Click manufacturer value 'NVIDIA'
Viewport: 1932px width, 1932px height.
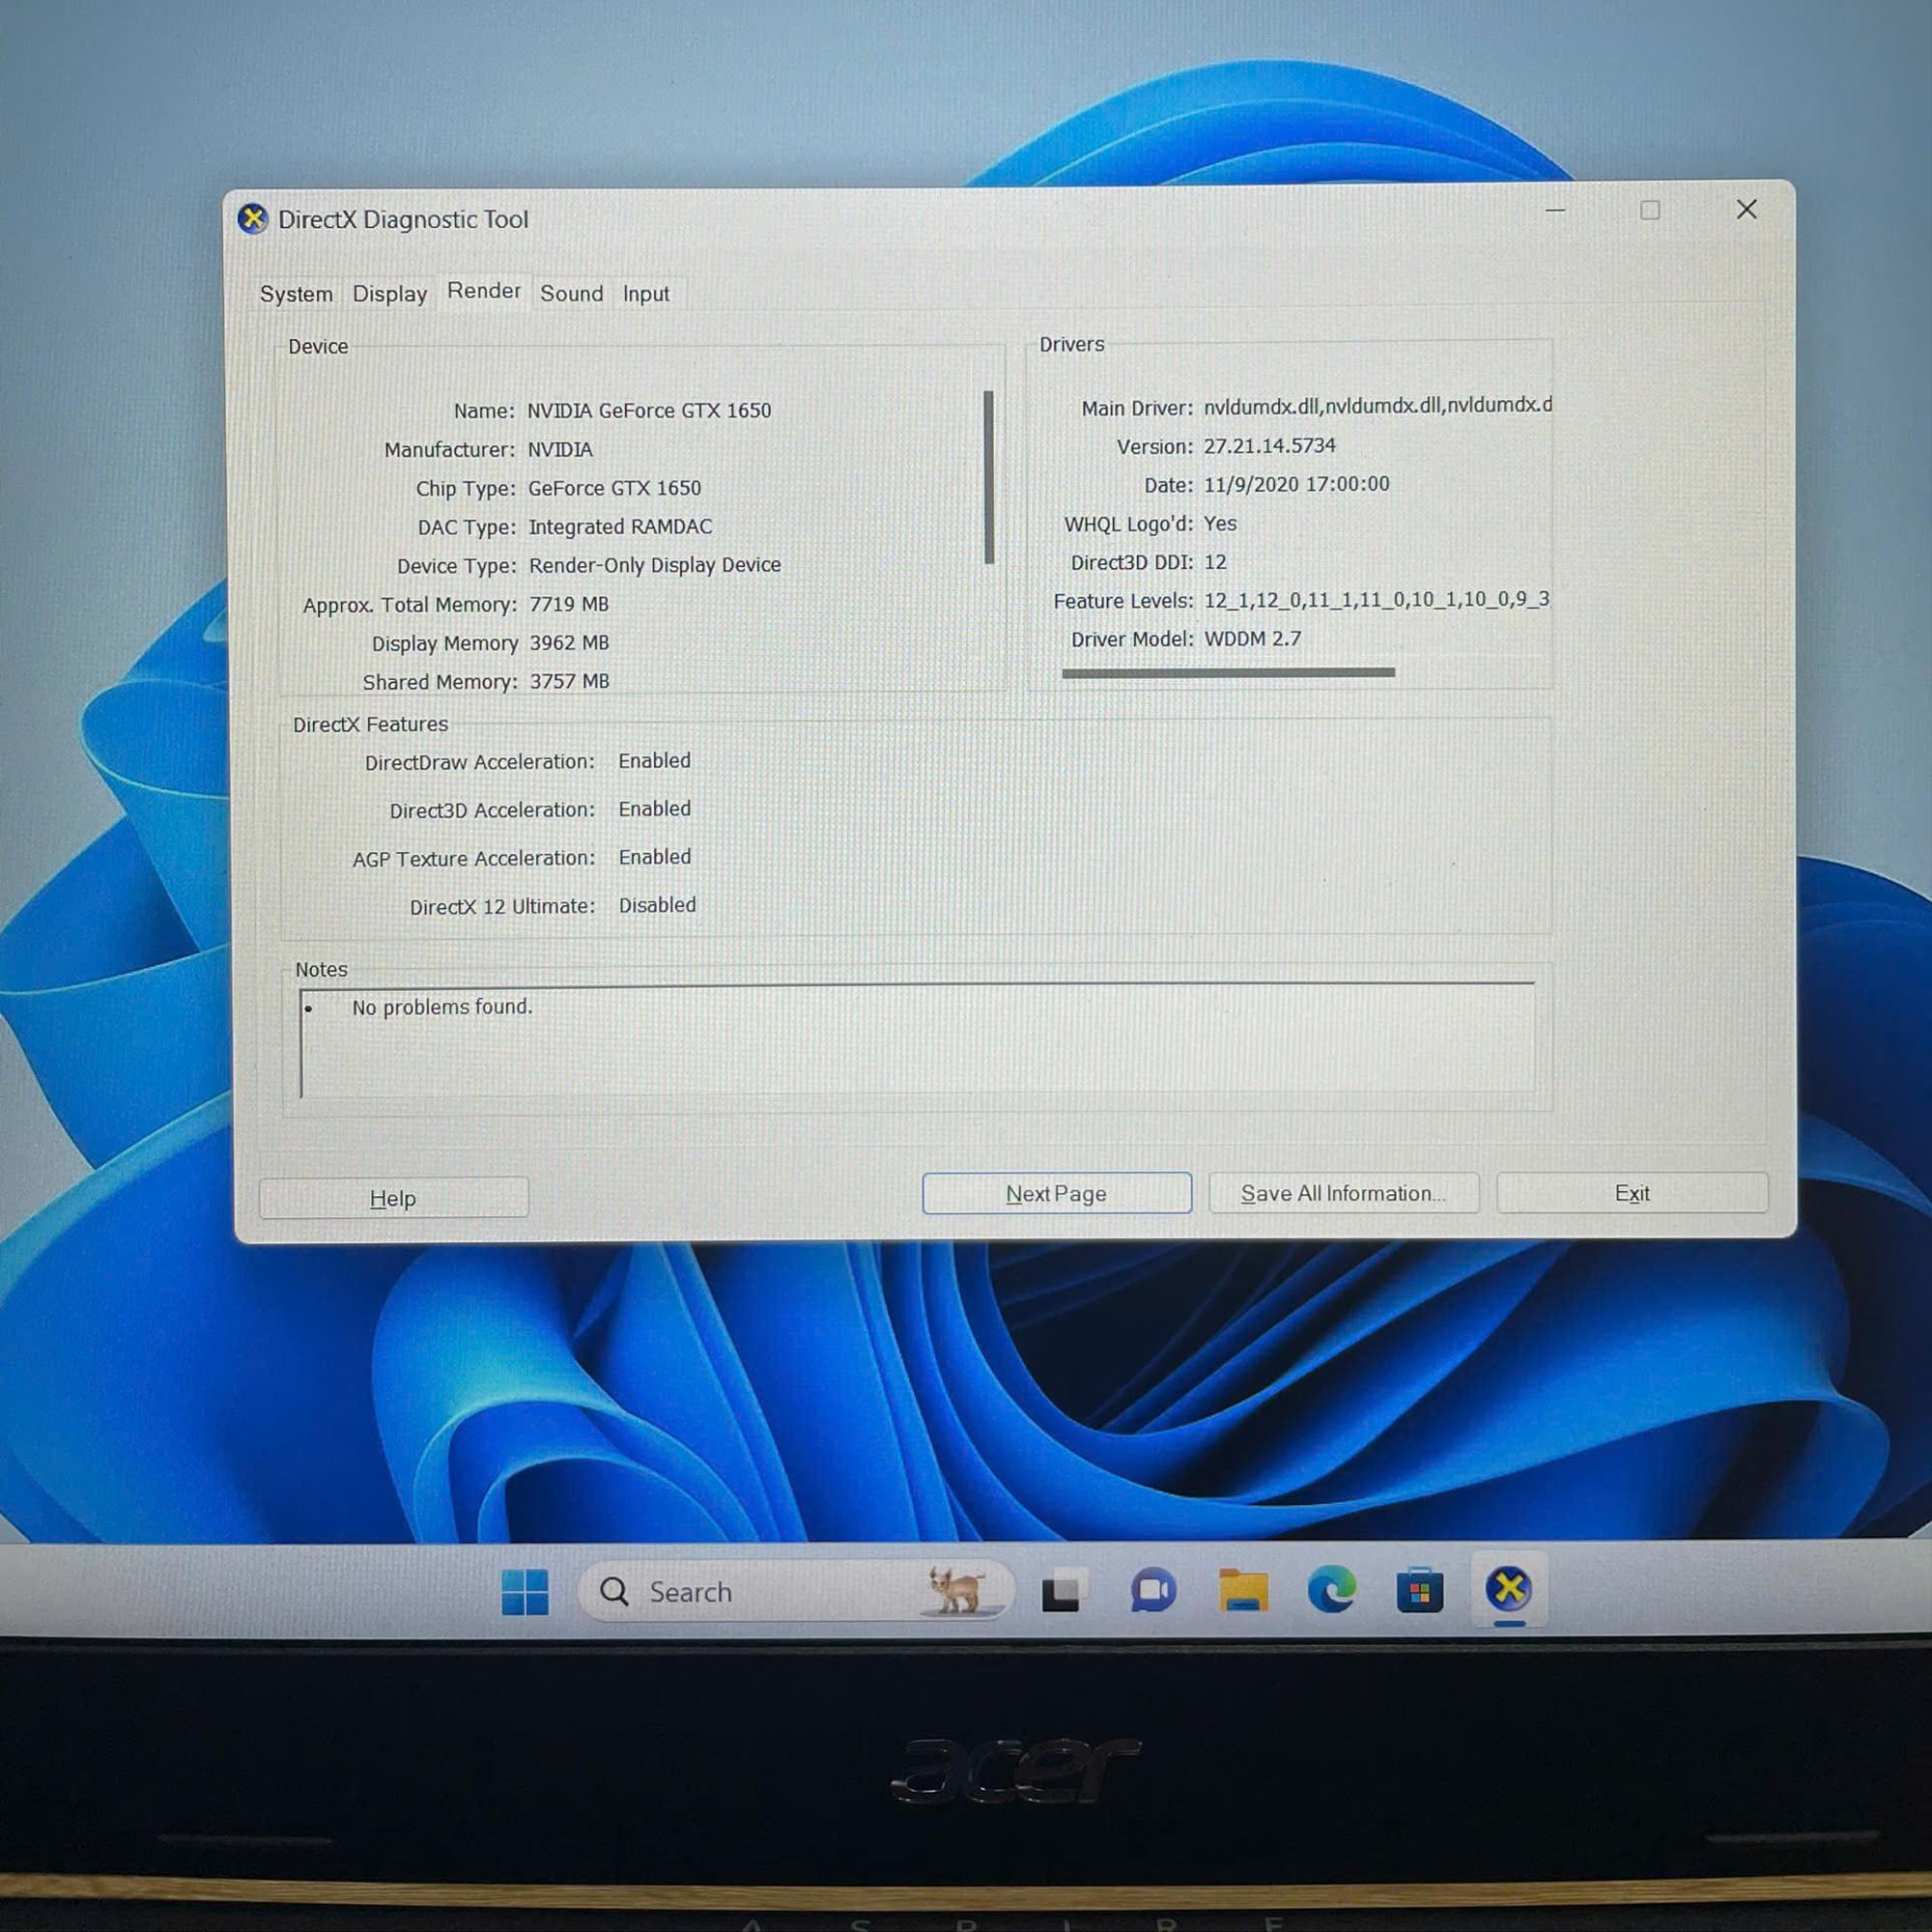coord(560,450)
